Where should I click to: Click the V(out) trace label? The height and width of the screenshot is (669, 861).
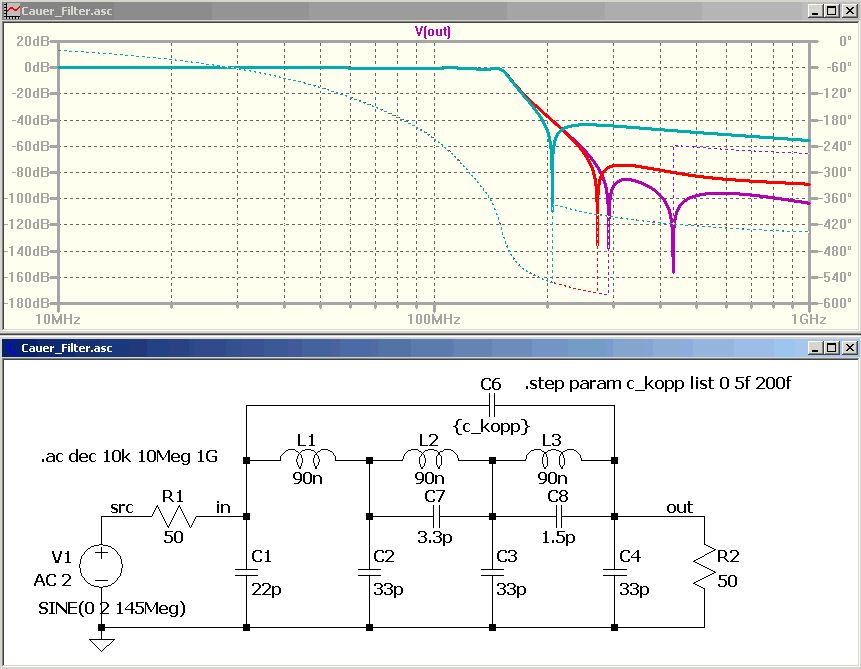433,31
